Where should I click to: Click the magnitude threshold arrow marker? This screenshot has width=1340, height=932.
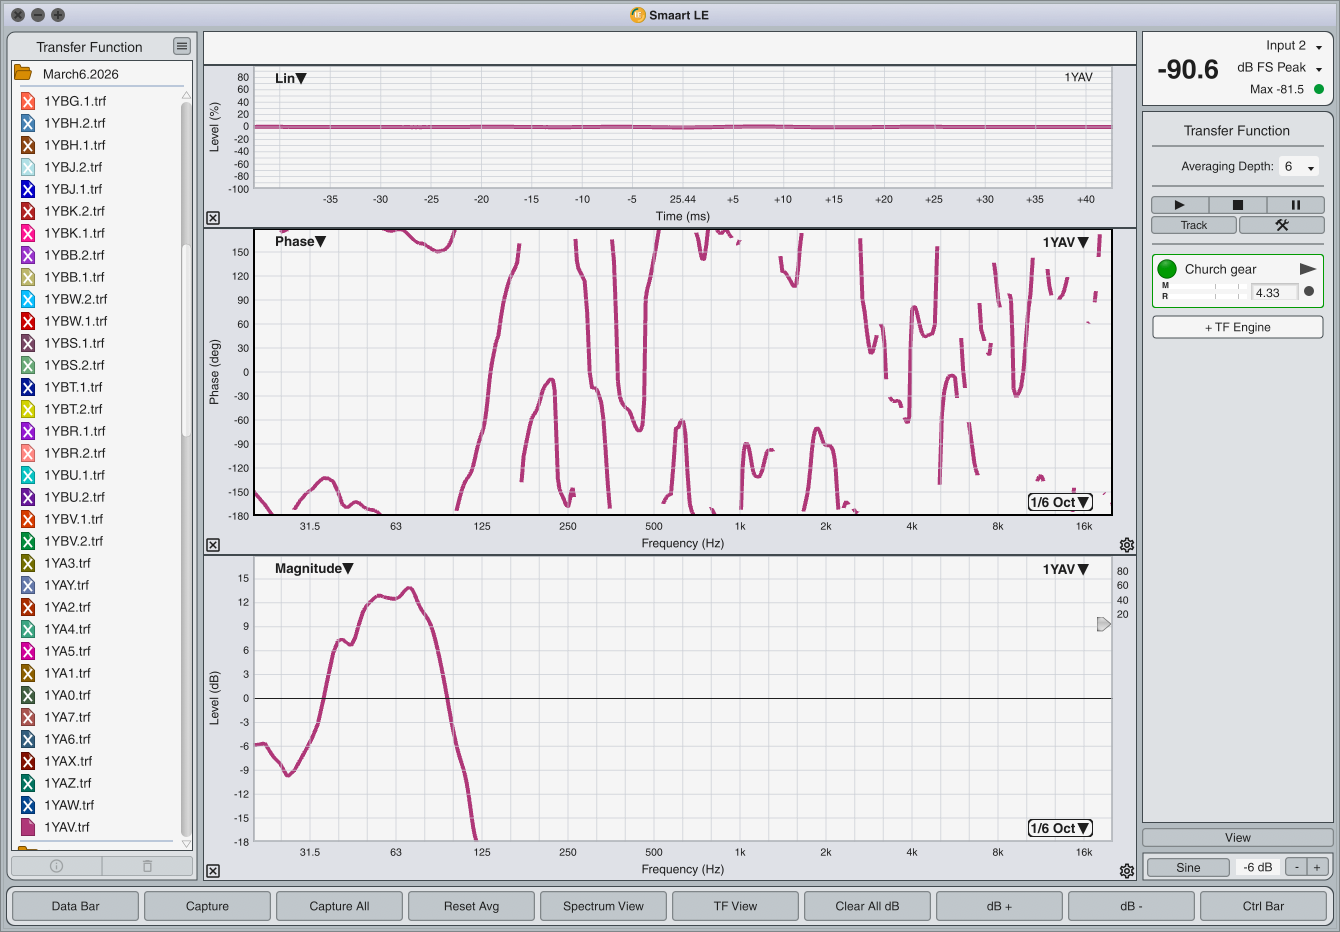click(1103, 624)
